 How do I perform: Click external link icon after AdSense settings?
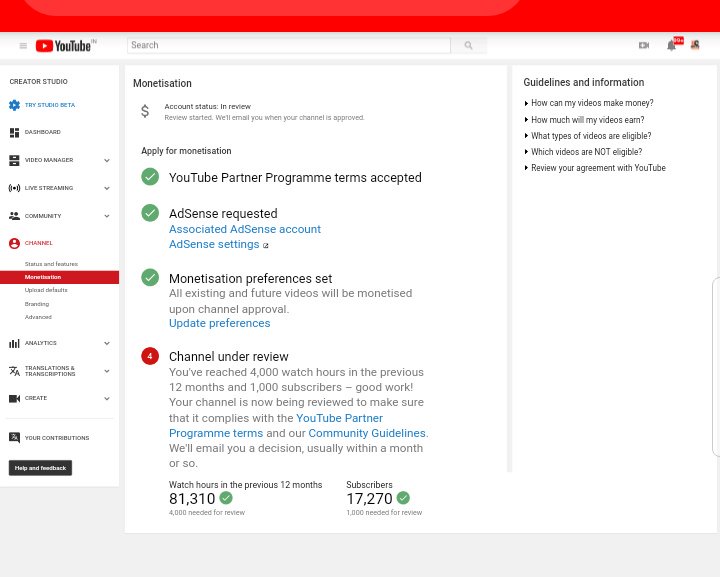[x=265, y=246]
